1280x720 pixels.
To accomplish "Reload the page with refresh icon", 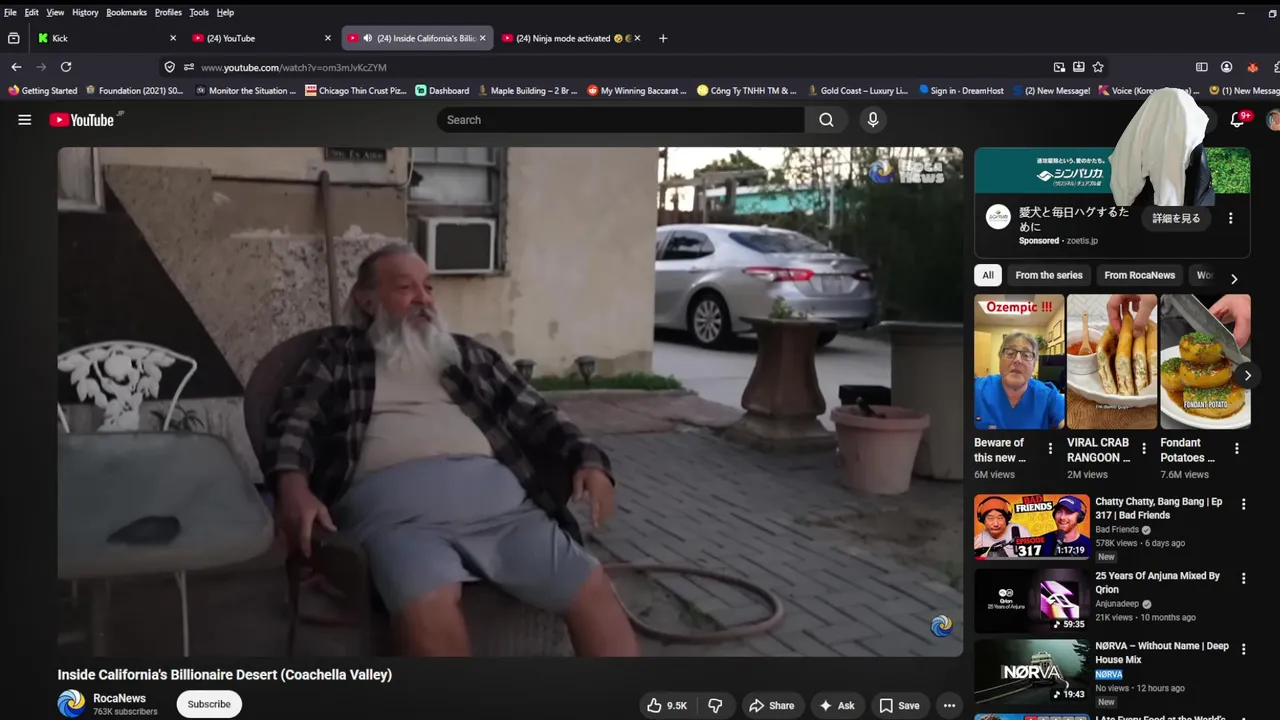I will (x=66, y=67).
